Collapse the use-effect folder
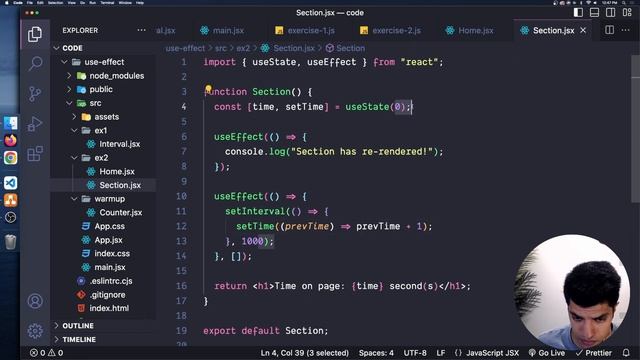The height and width of the screenshot is (360, 640). point(64,62)
